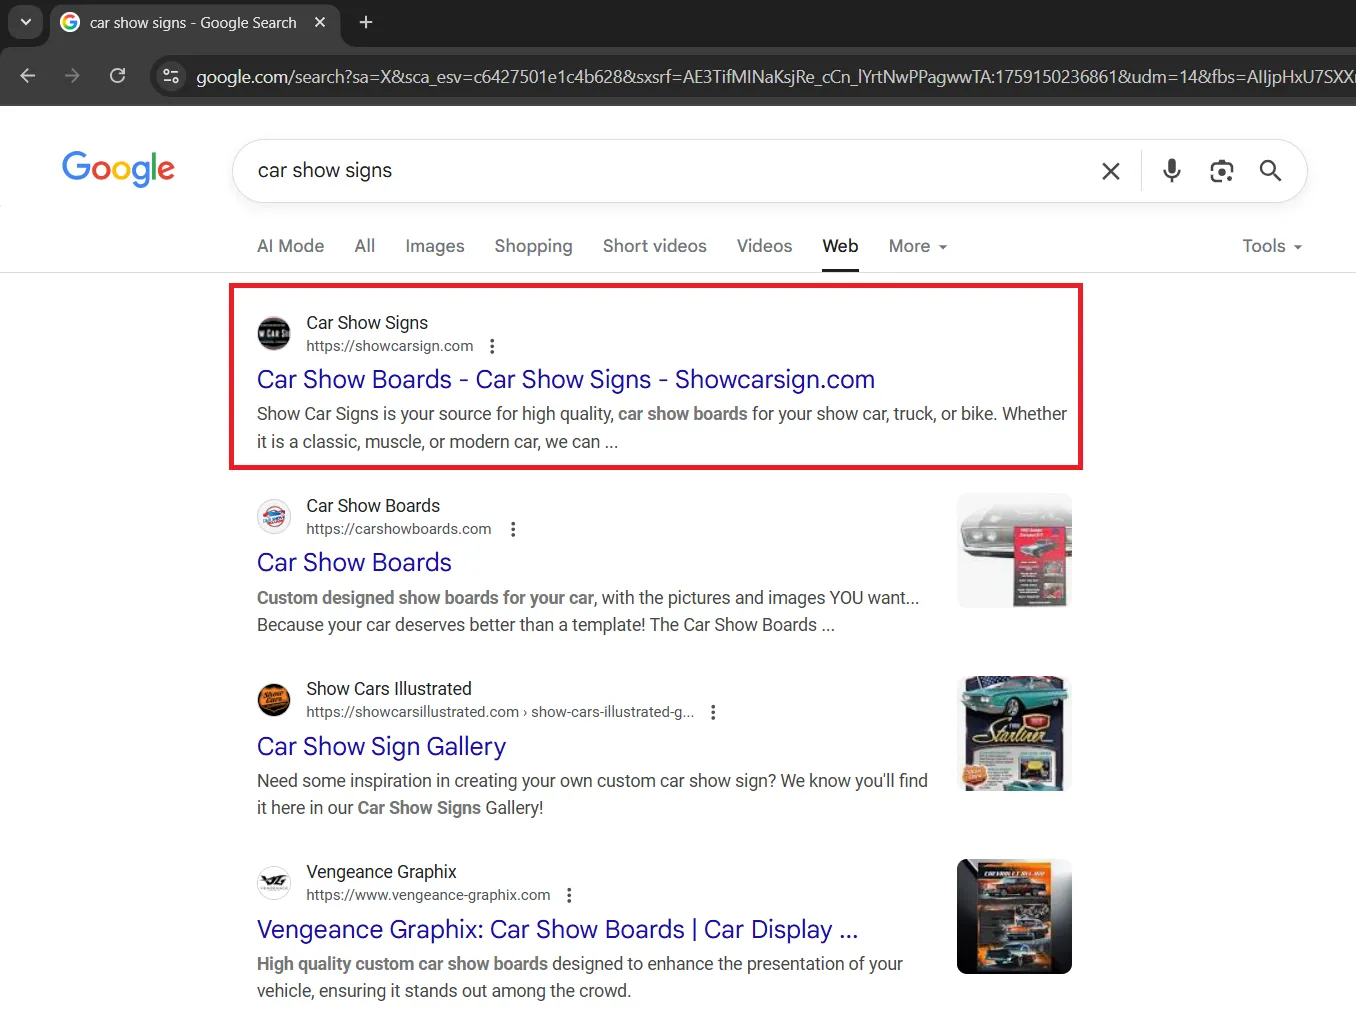
Task: Click the magnifying glass search button
Action: pyautogui.click(x=1270, y=171)
